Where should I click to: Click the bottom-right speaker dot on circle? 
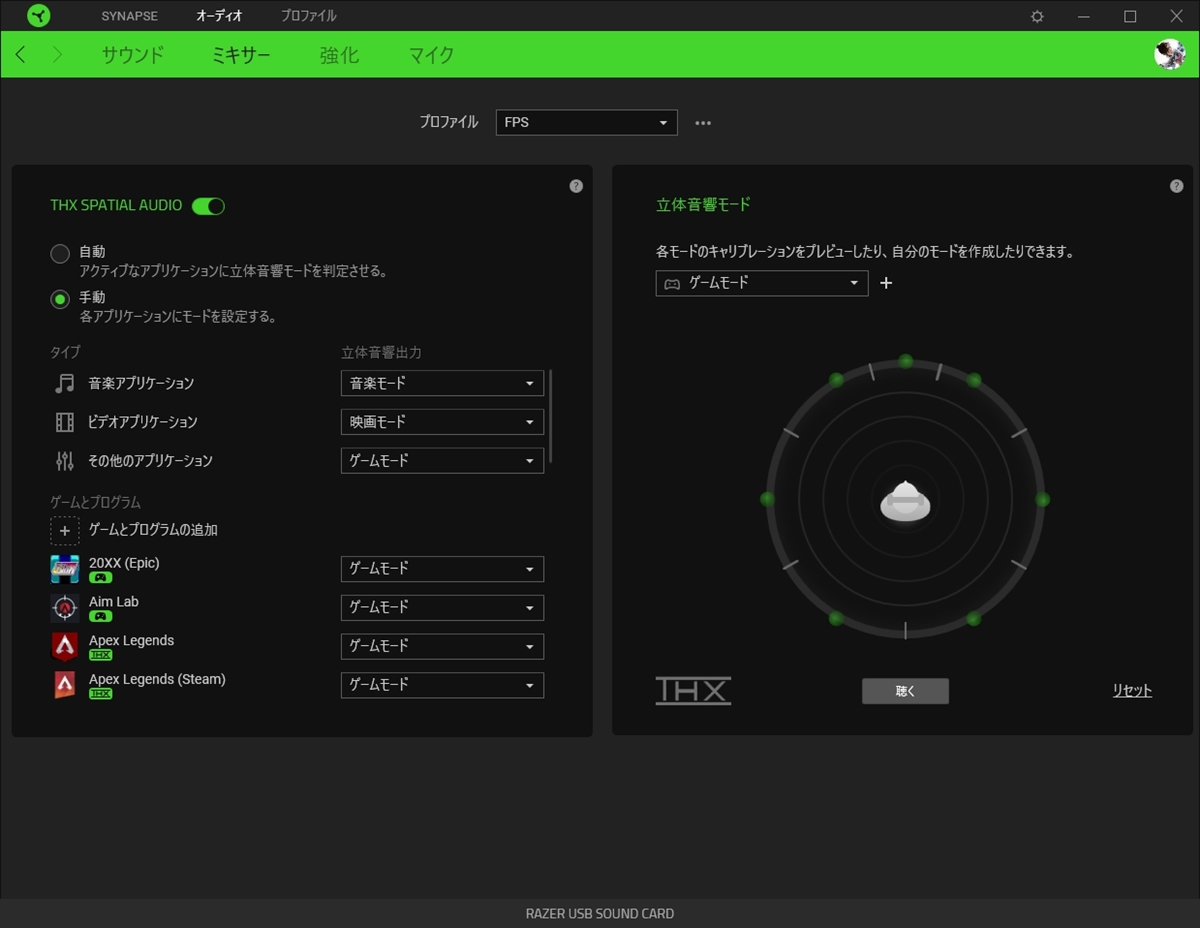[x=973, y=619]
